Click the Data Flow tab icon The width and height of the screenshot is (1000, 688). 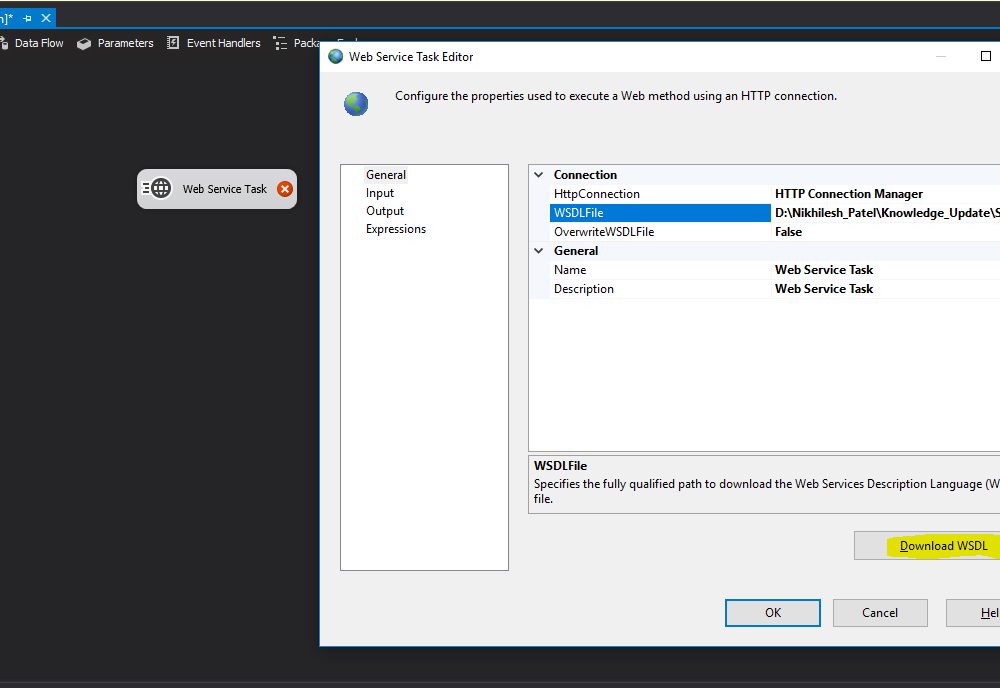(x=4, y=43)
